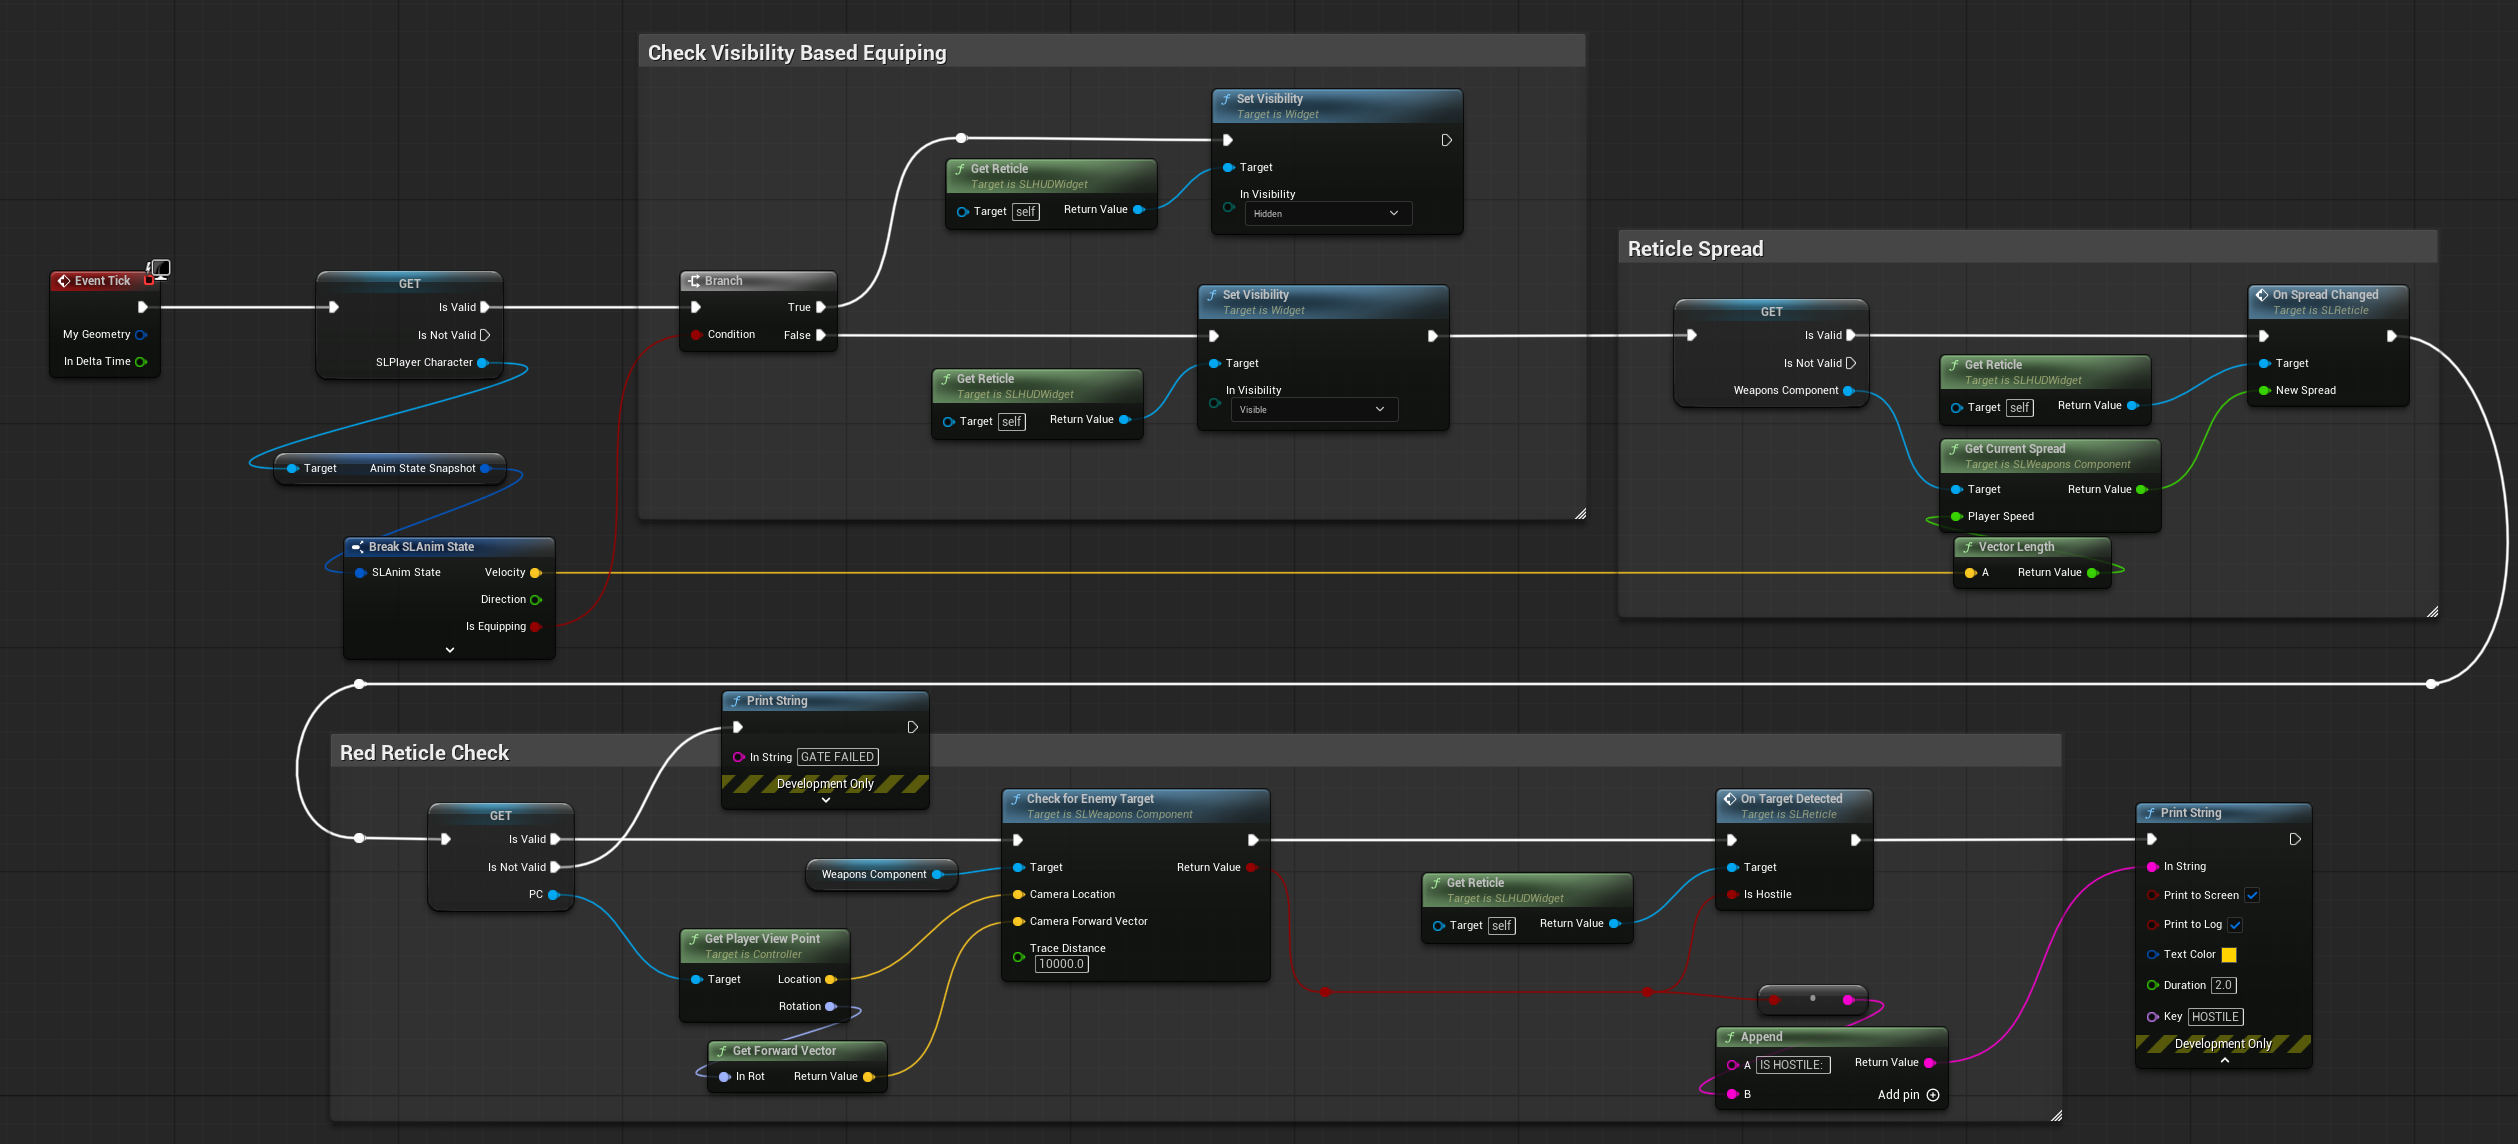Click the resize handle of Red Reticle Check comment

coord(2056,1116)
